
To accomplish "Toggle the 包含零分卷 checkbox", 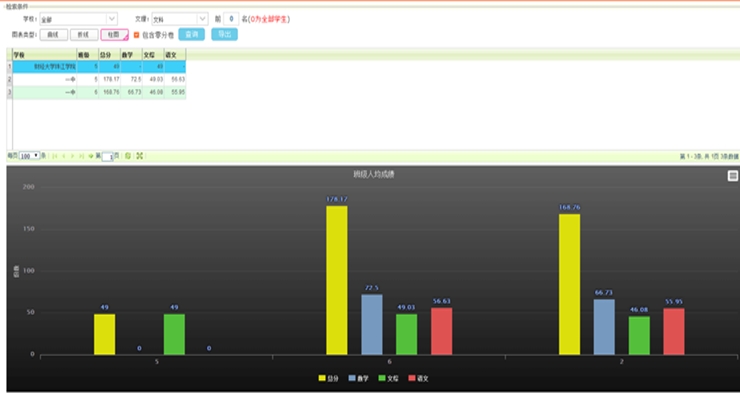I will point(136,35).
